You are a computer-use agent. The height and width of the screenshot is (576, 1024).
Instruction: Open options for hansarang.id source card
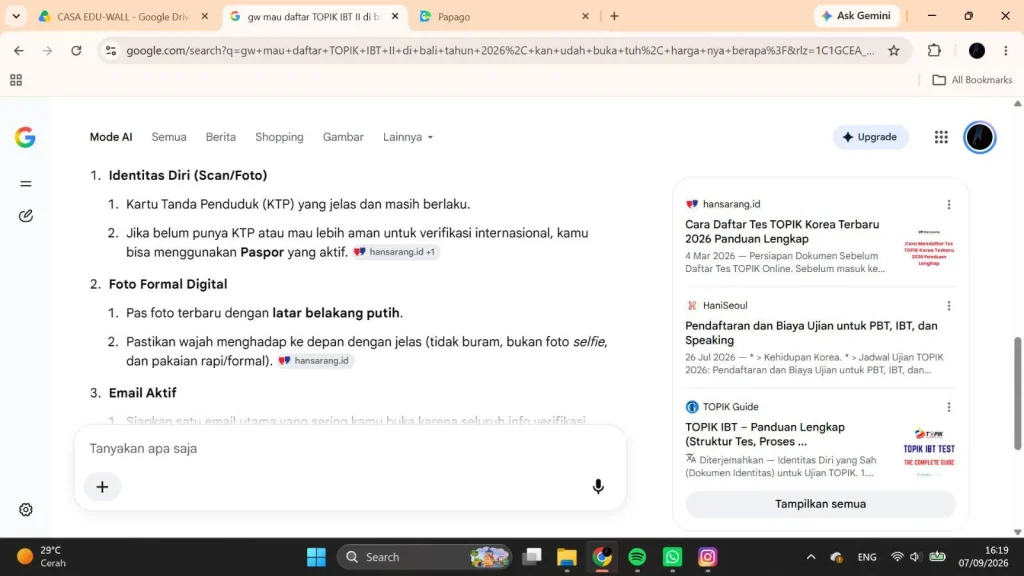[948, 204]
